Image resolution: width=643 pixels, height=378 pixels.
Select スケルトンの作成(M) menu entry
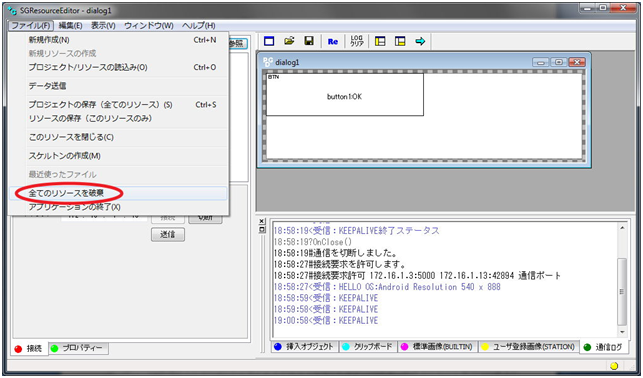118,156
